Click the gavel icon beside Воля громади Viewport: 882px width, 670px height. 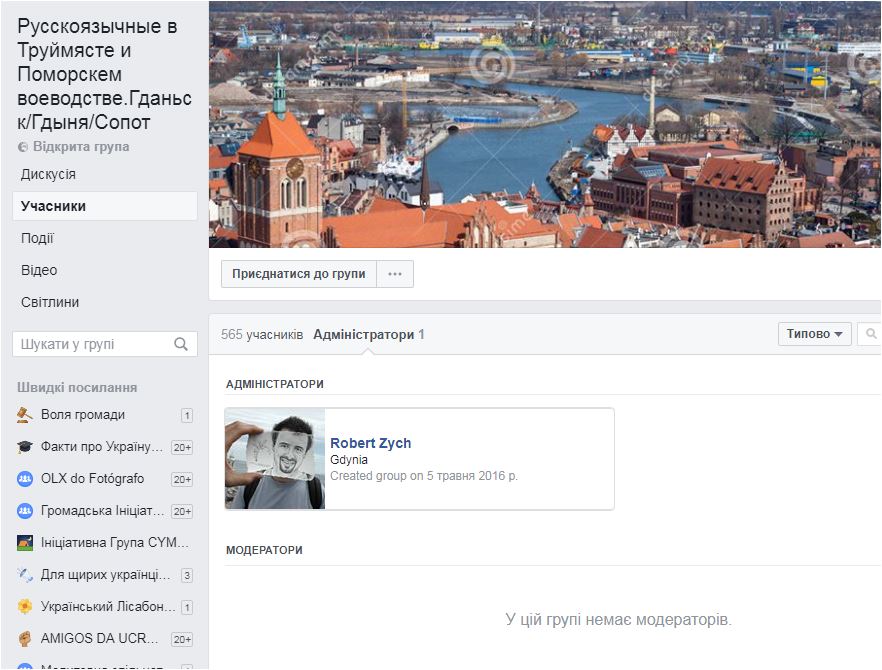(x=25, y=415)
